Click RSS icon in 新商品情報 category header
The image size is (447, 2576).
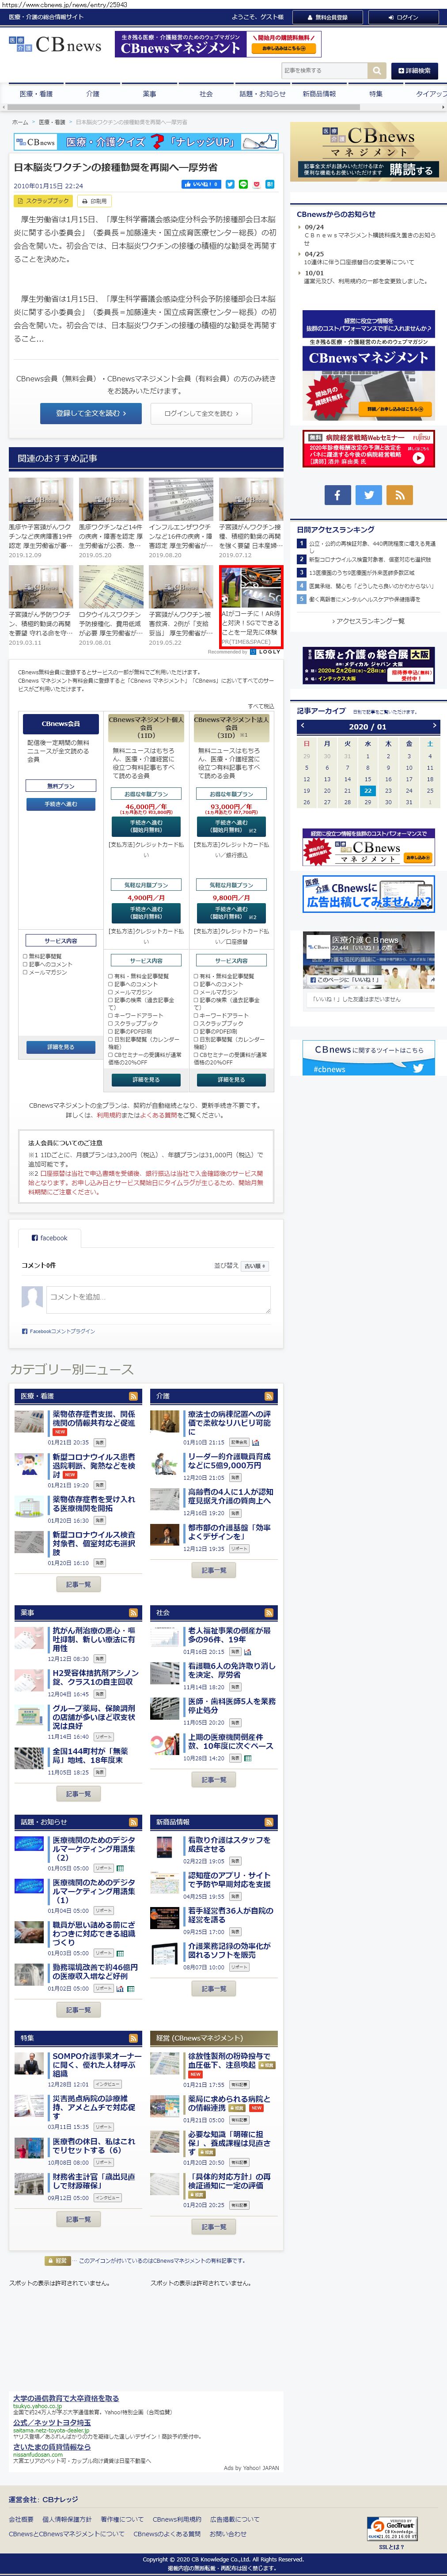point(269,1822)
